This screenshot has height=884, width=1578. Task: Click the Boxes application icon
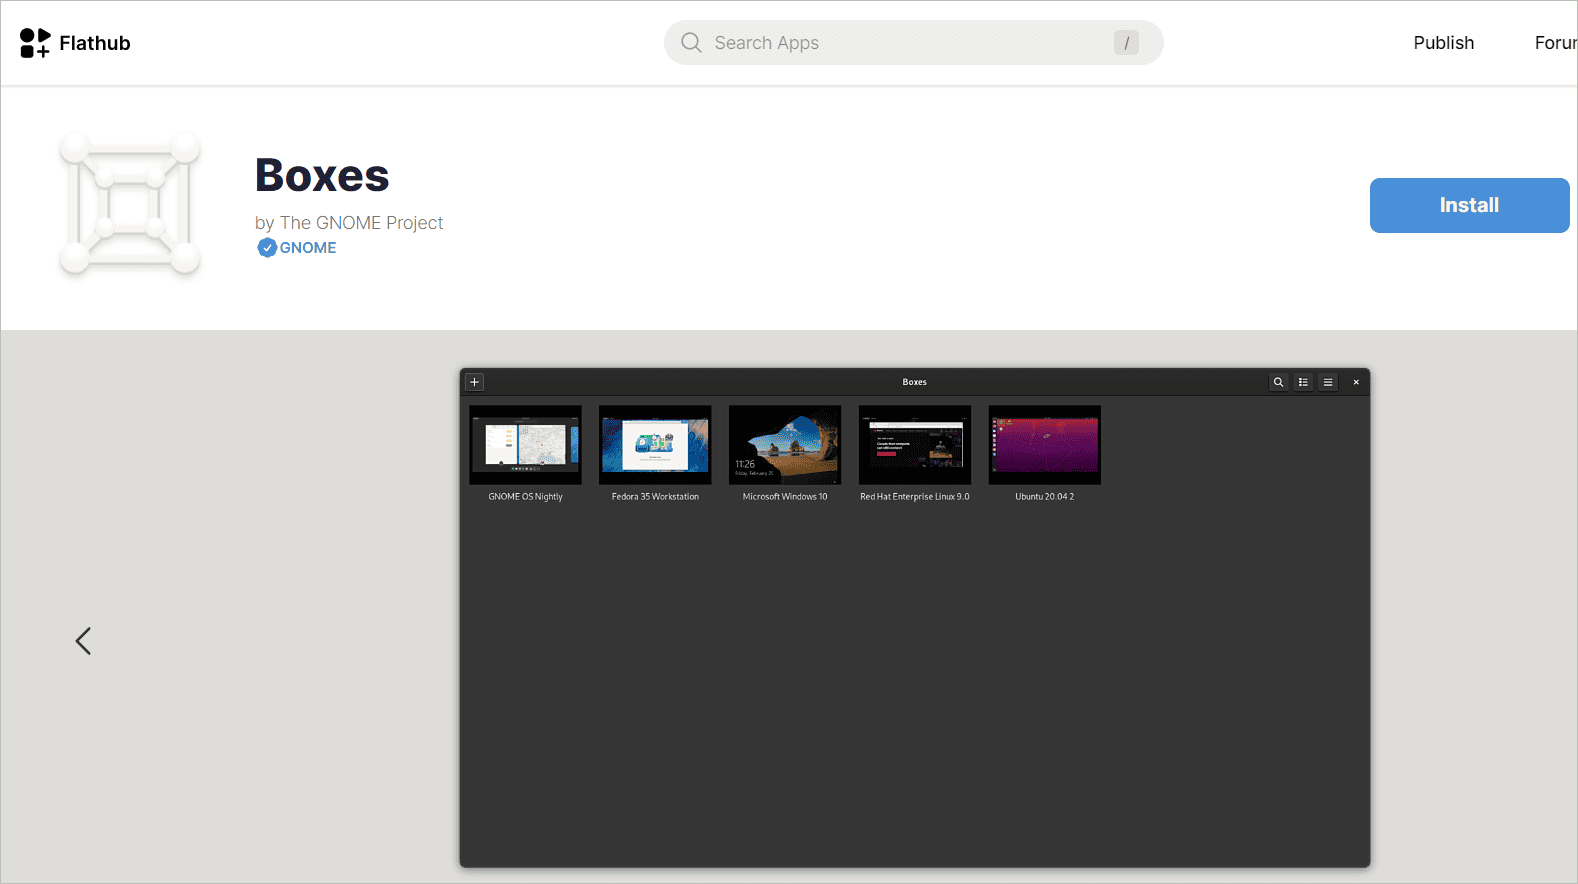click(130, 204)
